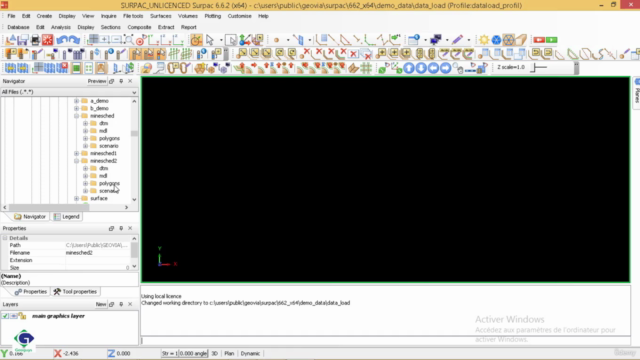Click the sun lighting icon
Image resolution: width=640 pixels, height=360 pixels.
pyautogui.click(x=484, y=40)
